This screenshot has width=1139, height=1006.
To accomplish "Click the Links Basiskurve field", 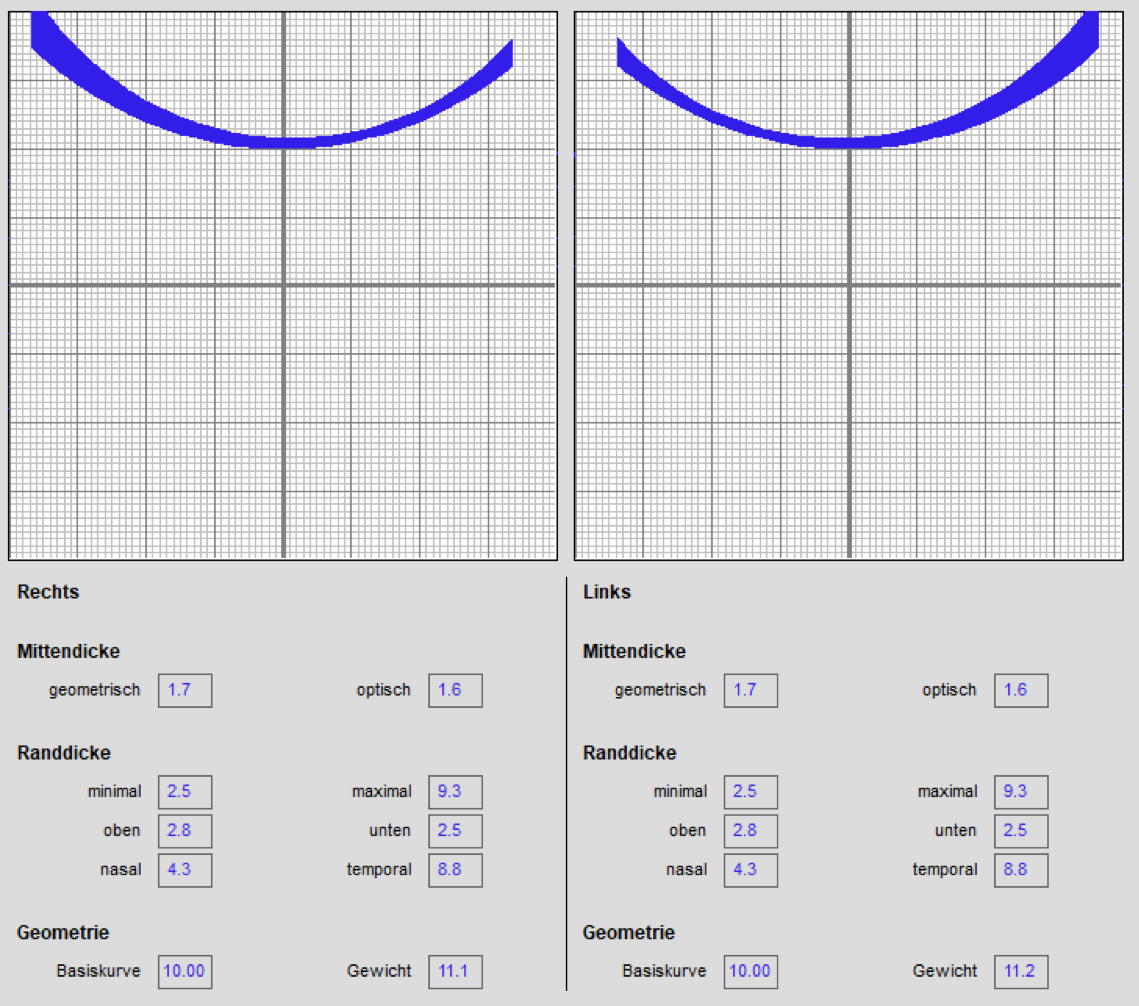I will pyautogui.click(x=750, y=971).
